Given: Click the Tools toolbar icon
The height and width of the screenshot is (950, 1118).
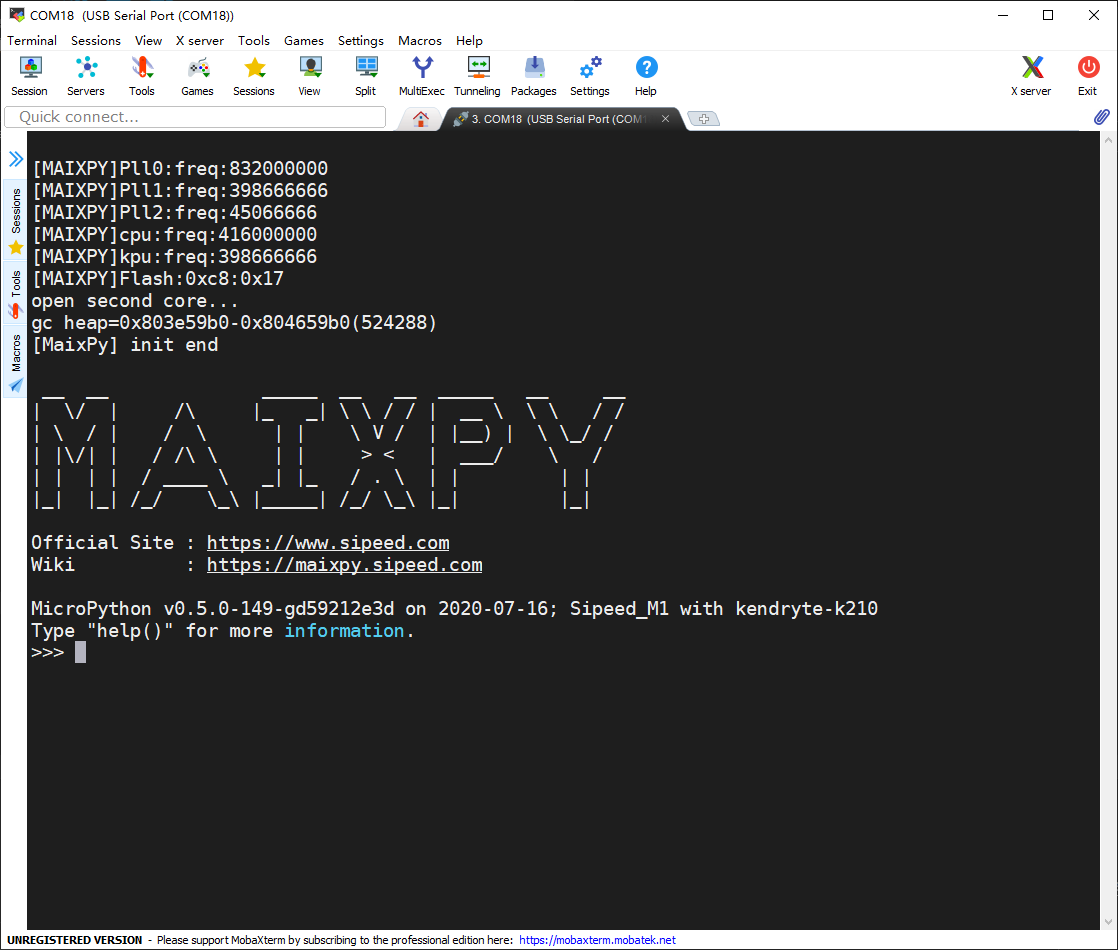Looking at the screenshot, I should coord(141,76).
